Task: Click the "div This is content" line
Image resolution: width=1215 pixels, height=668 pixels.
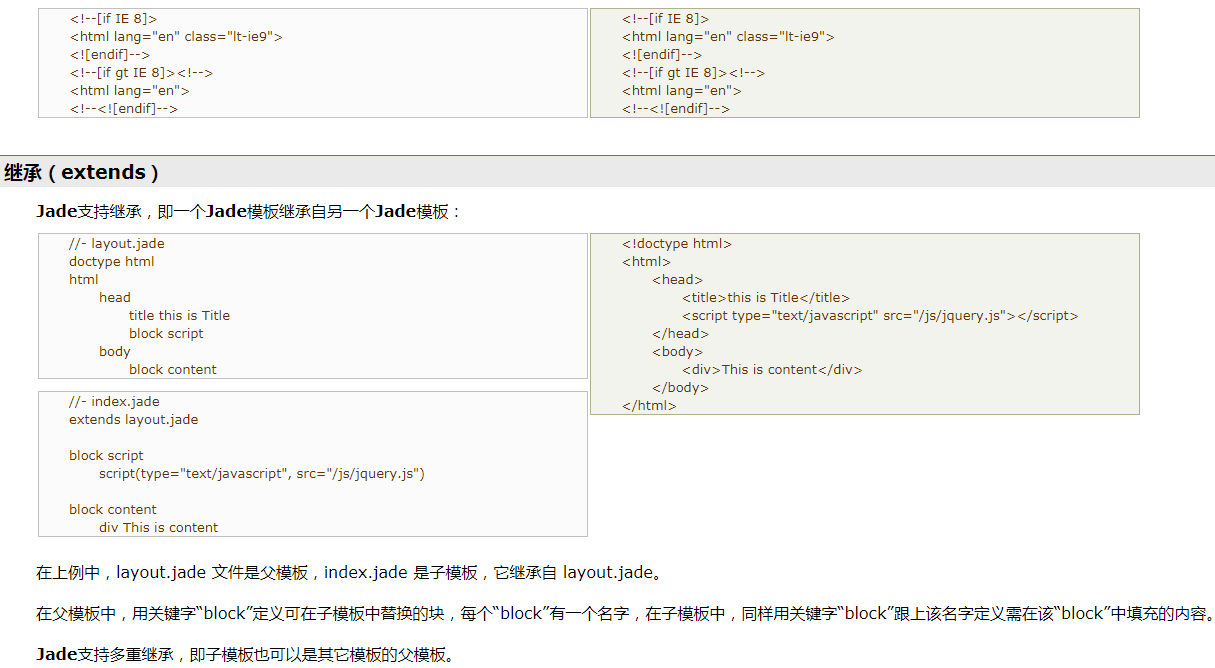Action: (158, 527)
